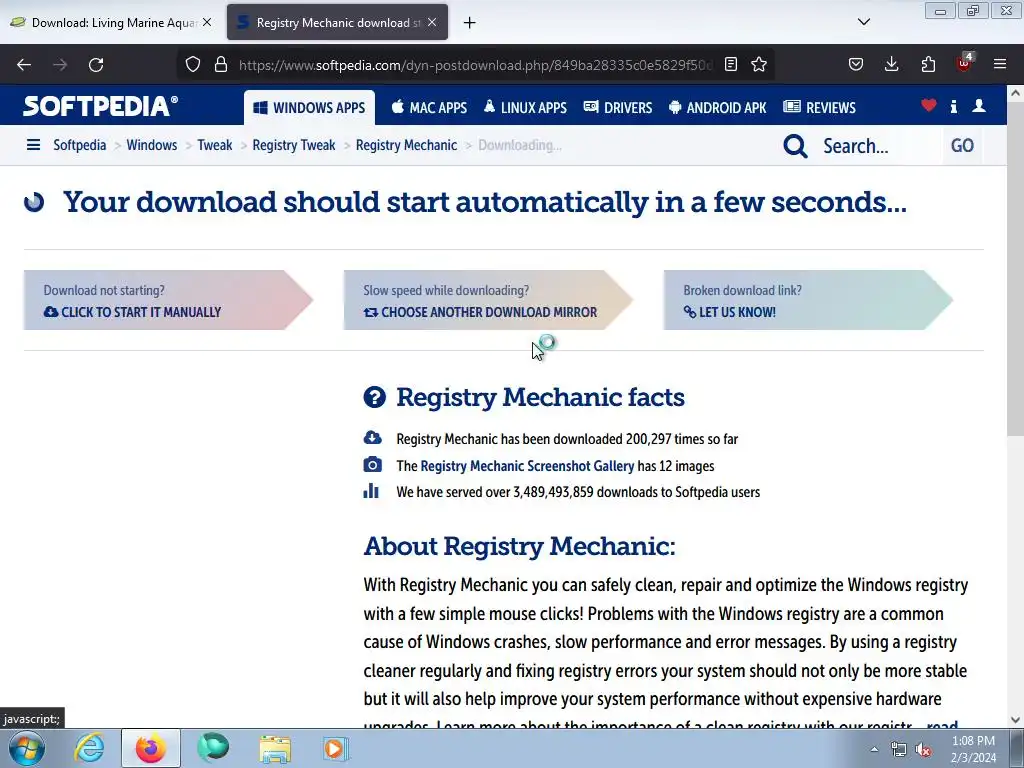The width and height of the screenshot is (1024, 768).
Task: Open the Windows Apps section
Action: (x=310, y=108)
